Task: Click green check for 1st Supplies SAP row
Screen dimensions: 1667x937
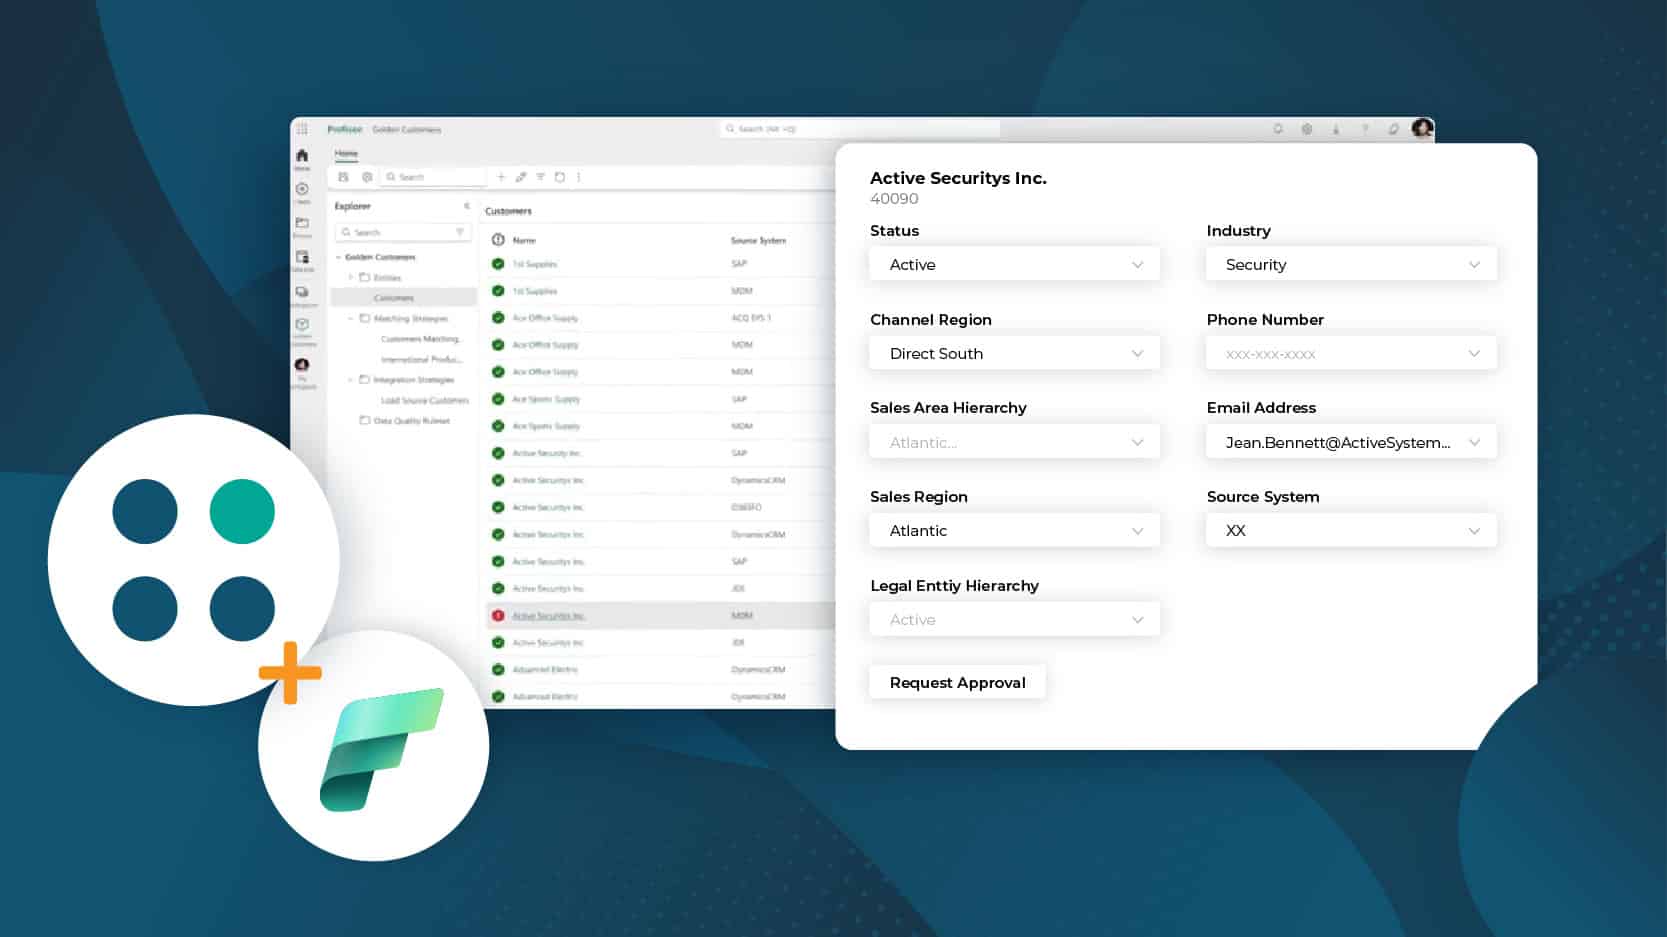Action: [x=498, y=264]
